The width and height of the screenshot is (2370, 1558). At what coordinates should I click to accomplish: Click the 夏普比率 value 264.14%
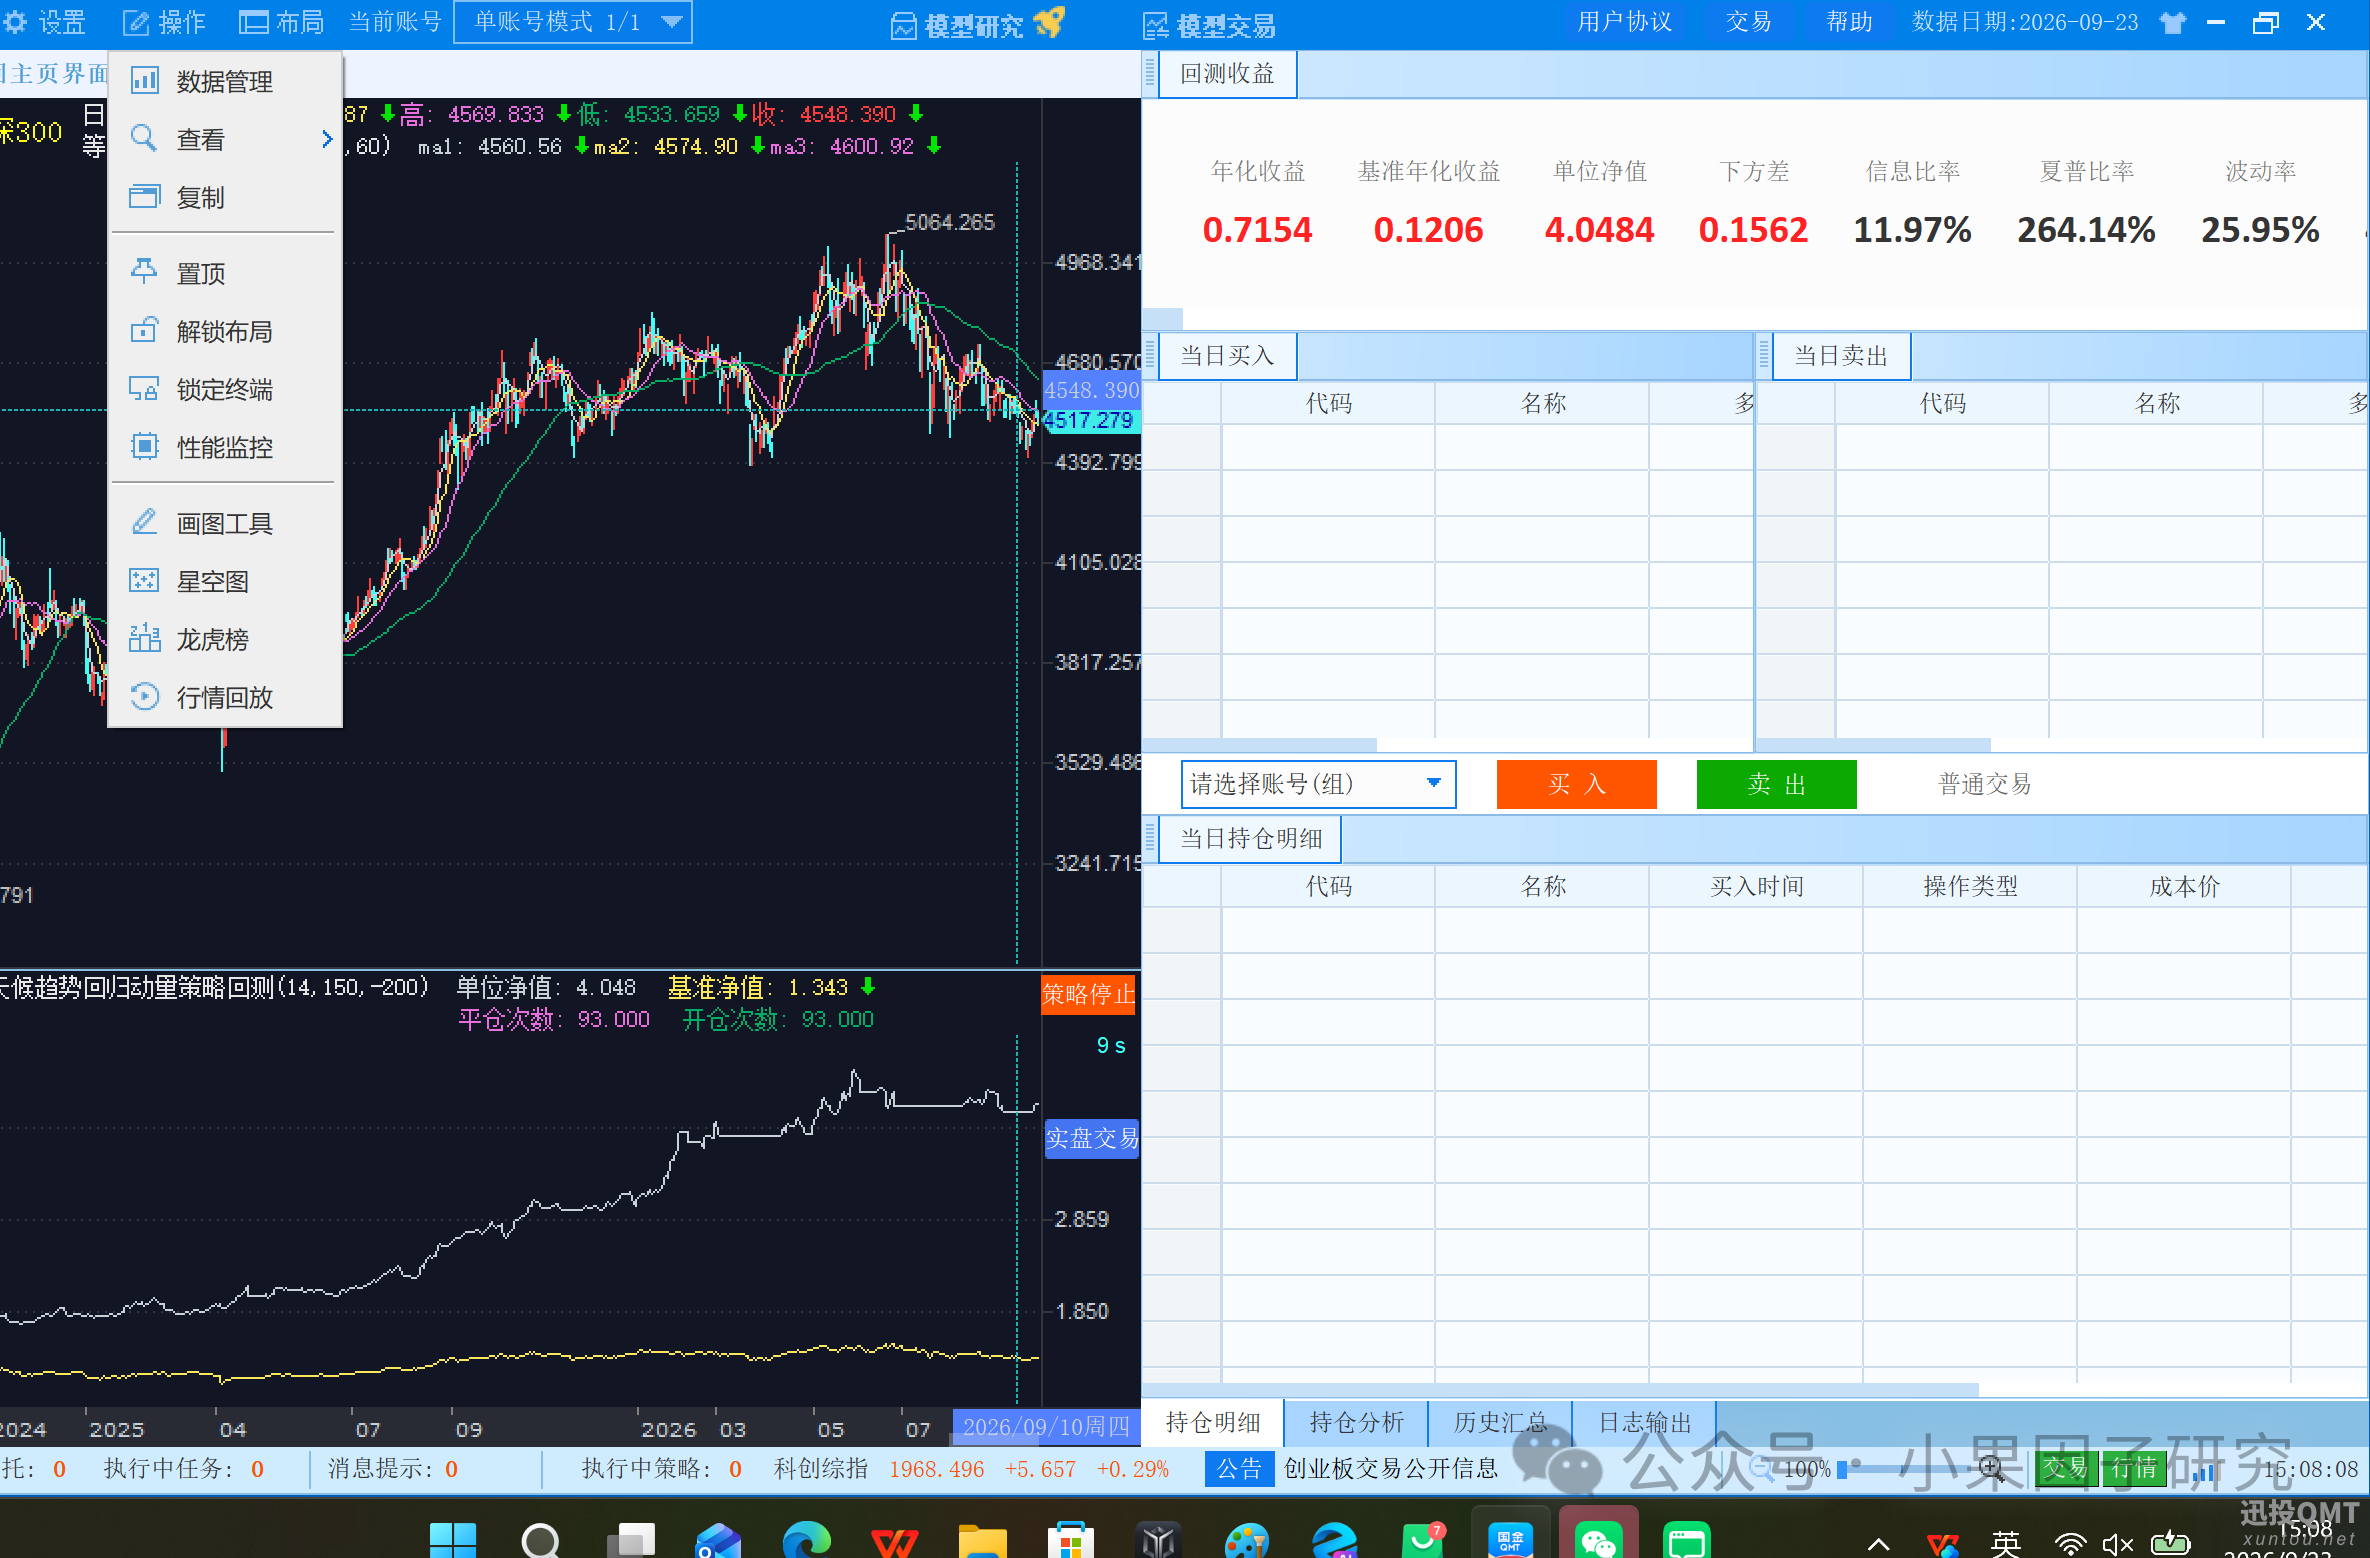[x=2086, y=230]
